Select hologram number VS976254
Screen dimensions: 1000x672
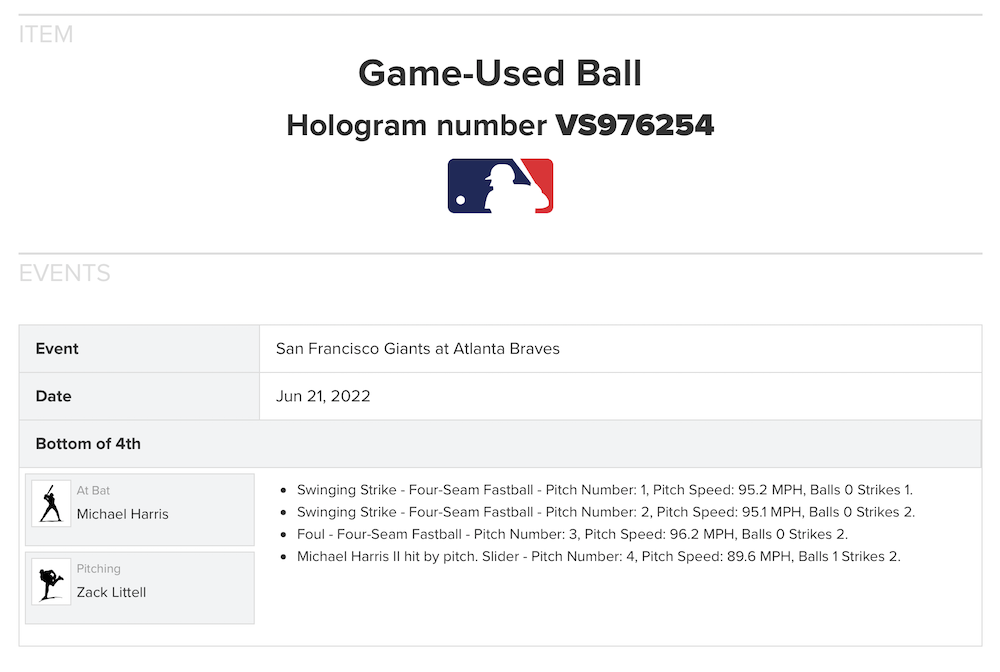pyautogui.click(x=634, y=125)
